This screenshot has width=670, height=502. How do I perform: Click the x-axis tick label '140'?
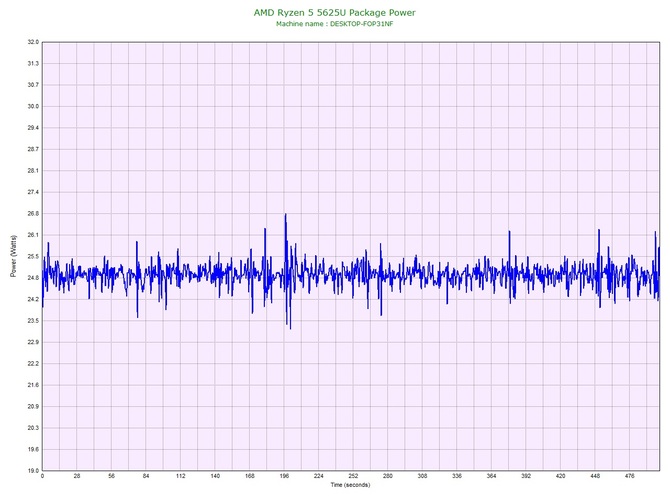pos(215,476)
